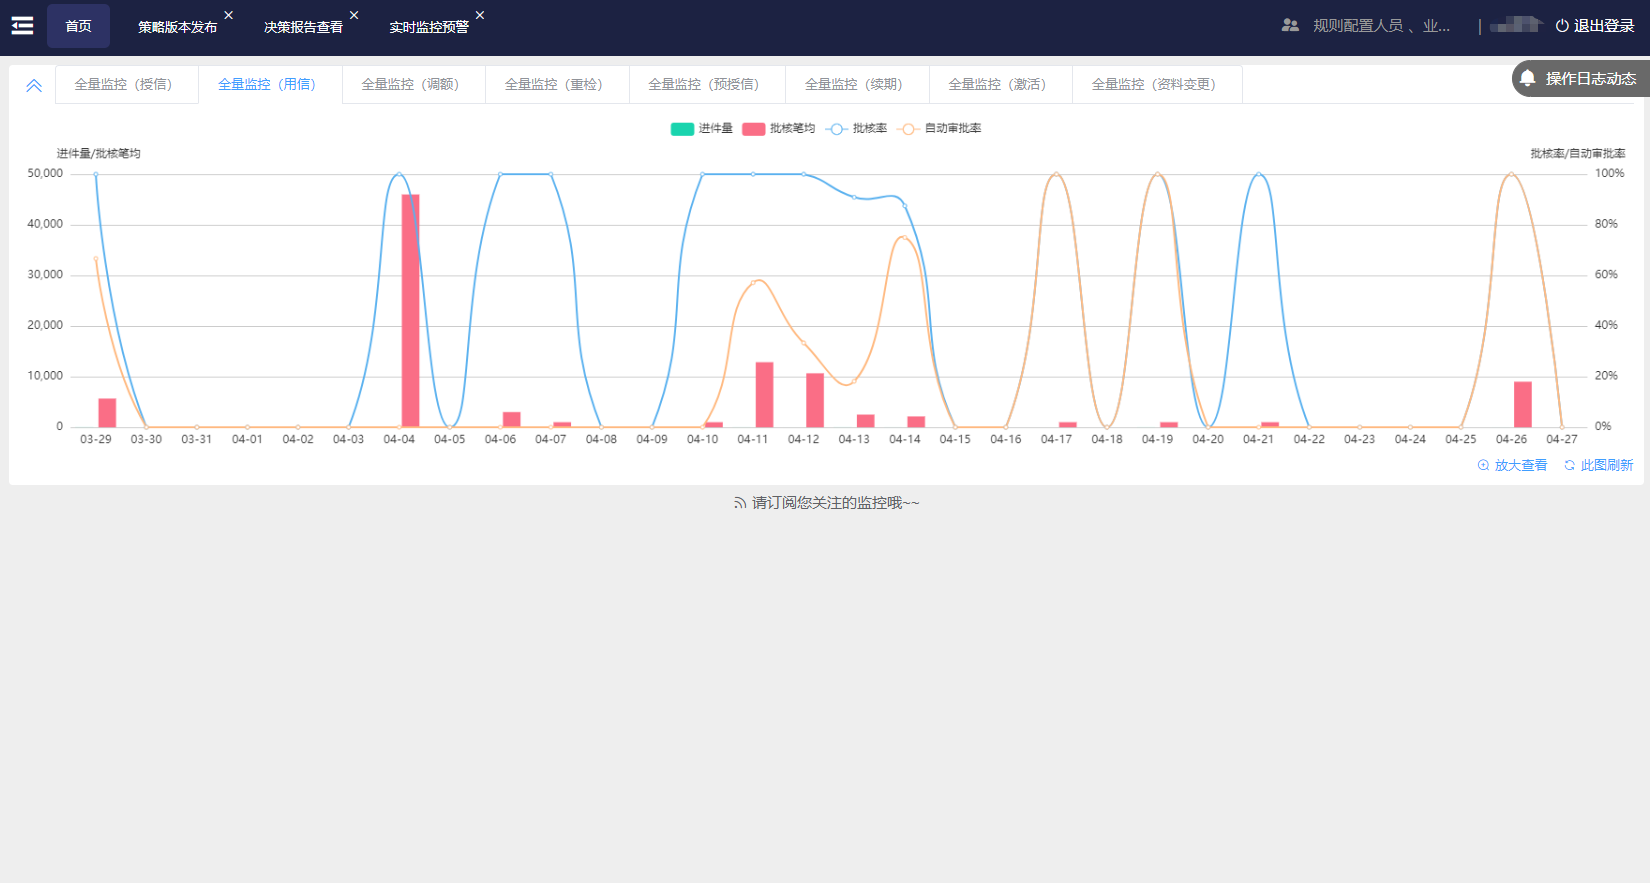Toggle the hamburger sidebar menu icon

pyautogui.click(x=22, y=26)
